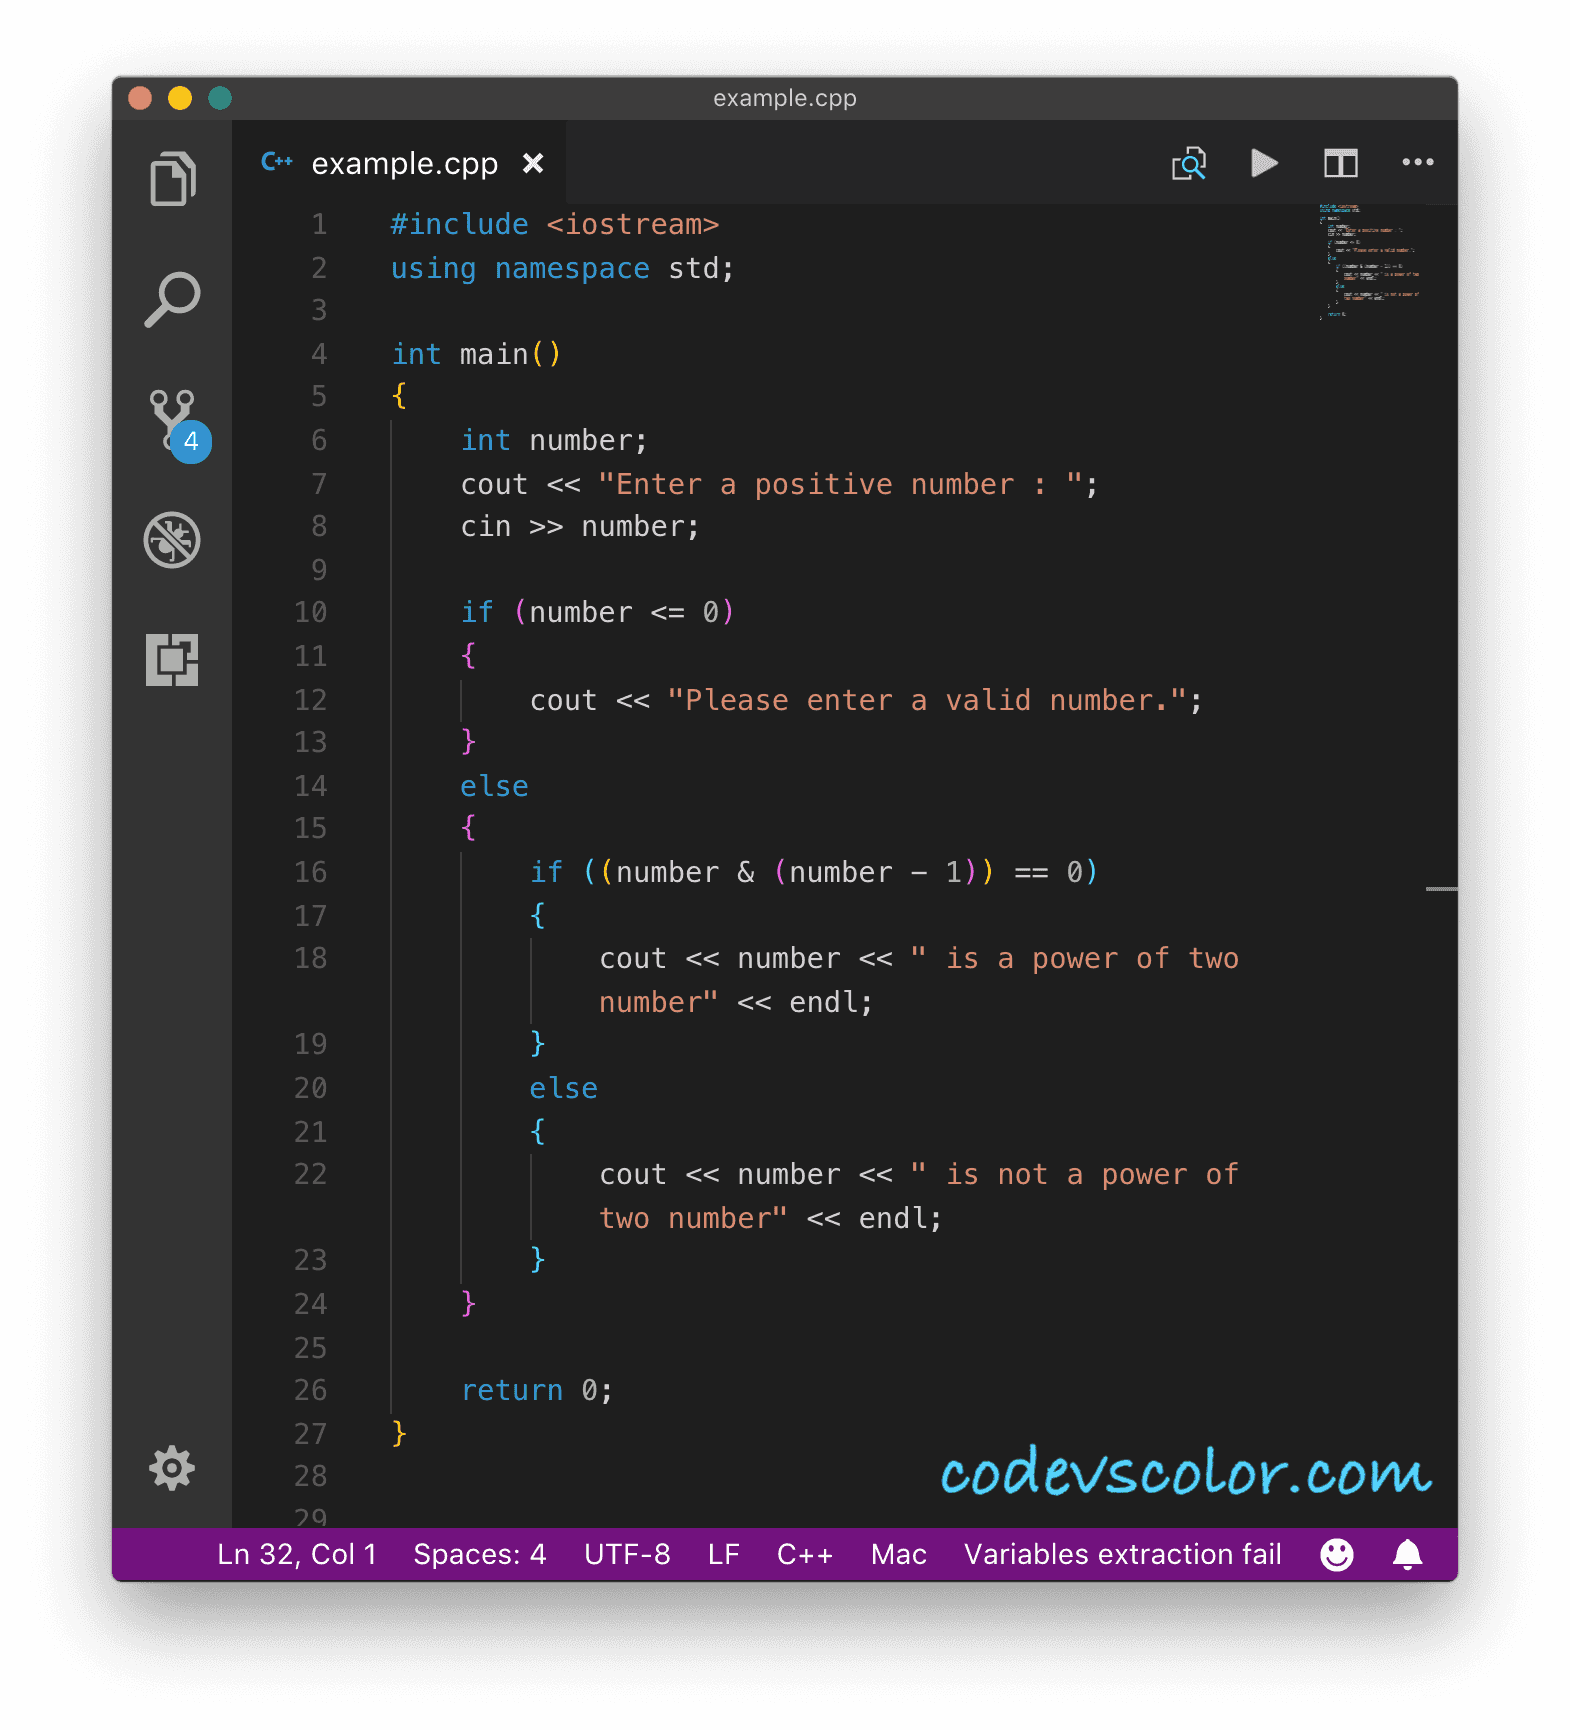Click Ln 32, Col 1 status
Image resolution: width=1570 pixels, height=1730 pixels.
coord(297,1554)
